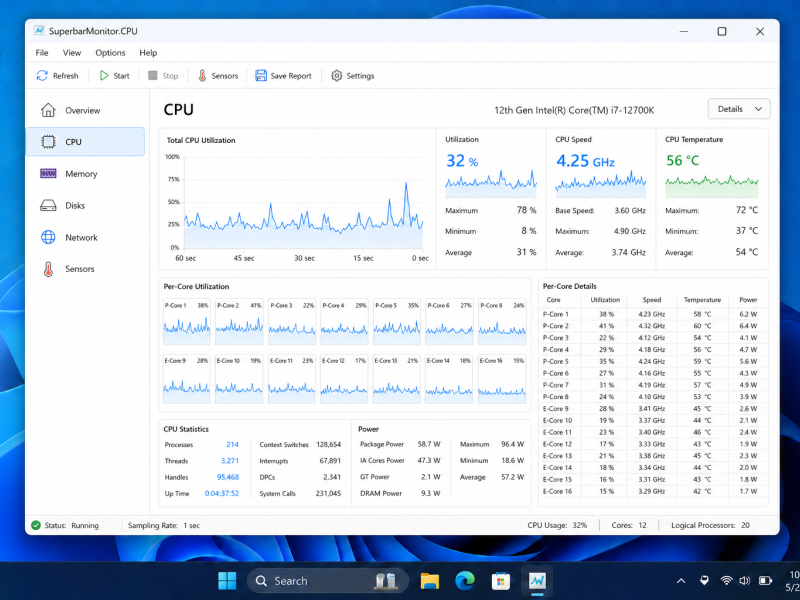Select the CPU chip sidebar item
This screenshot has height=600, width=800.
click(x=85, y=142)
